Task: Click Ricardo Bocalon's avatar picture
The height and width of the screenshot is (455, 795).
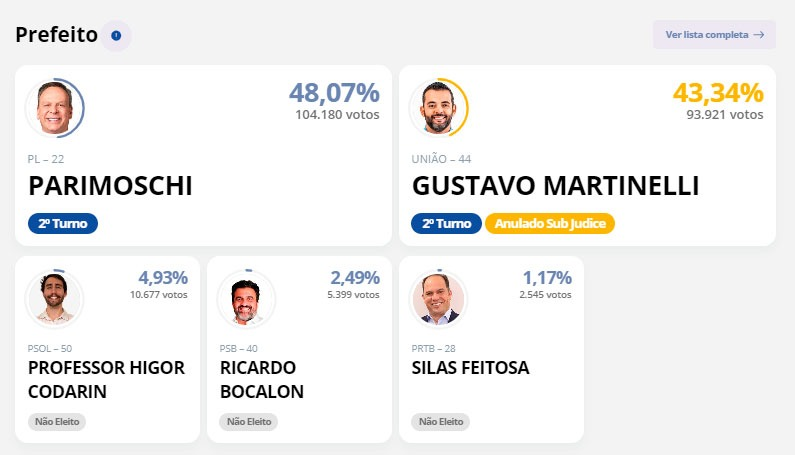Action: [246, 298]
